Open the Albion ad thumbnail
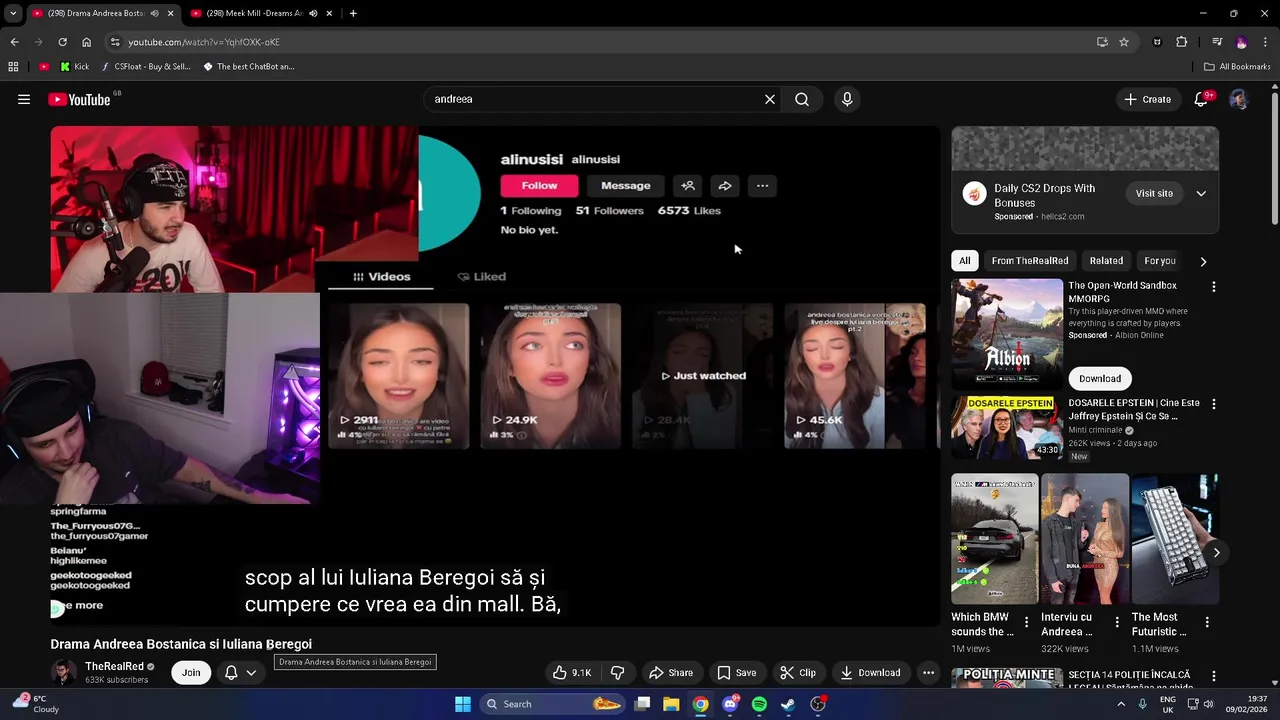 1007,334
